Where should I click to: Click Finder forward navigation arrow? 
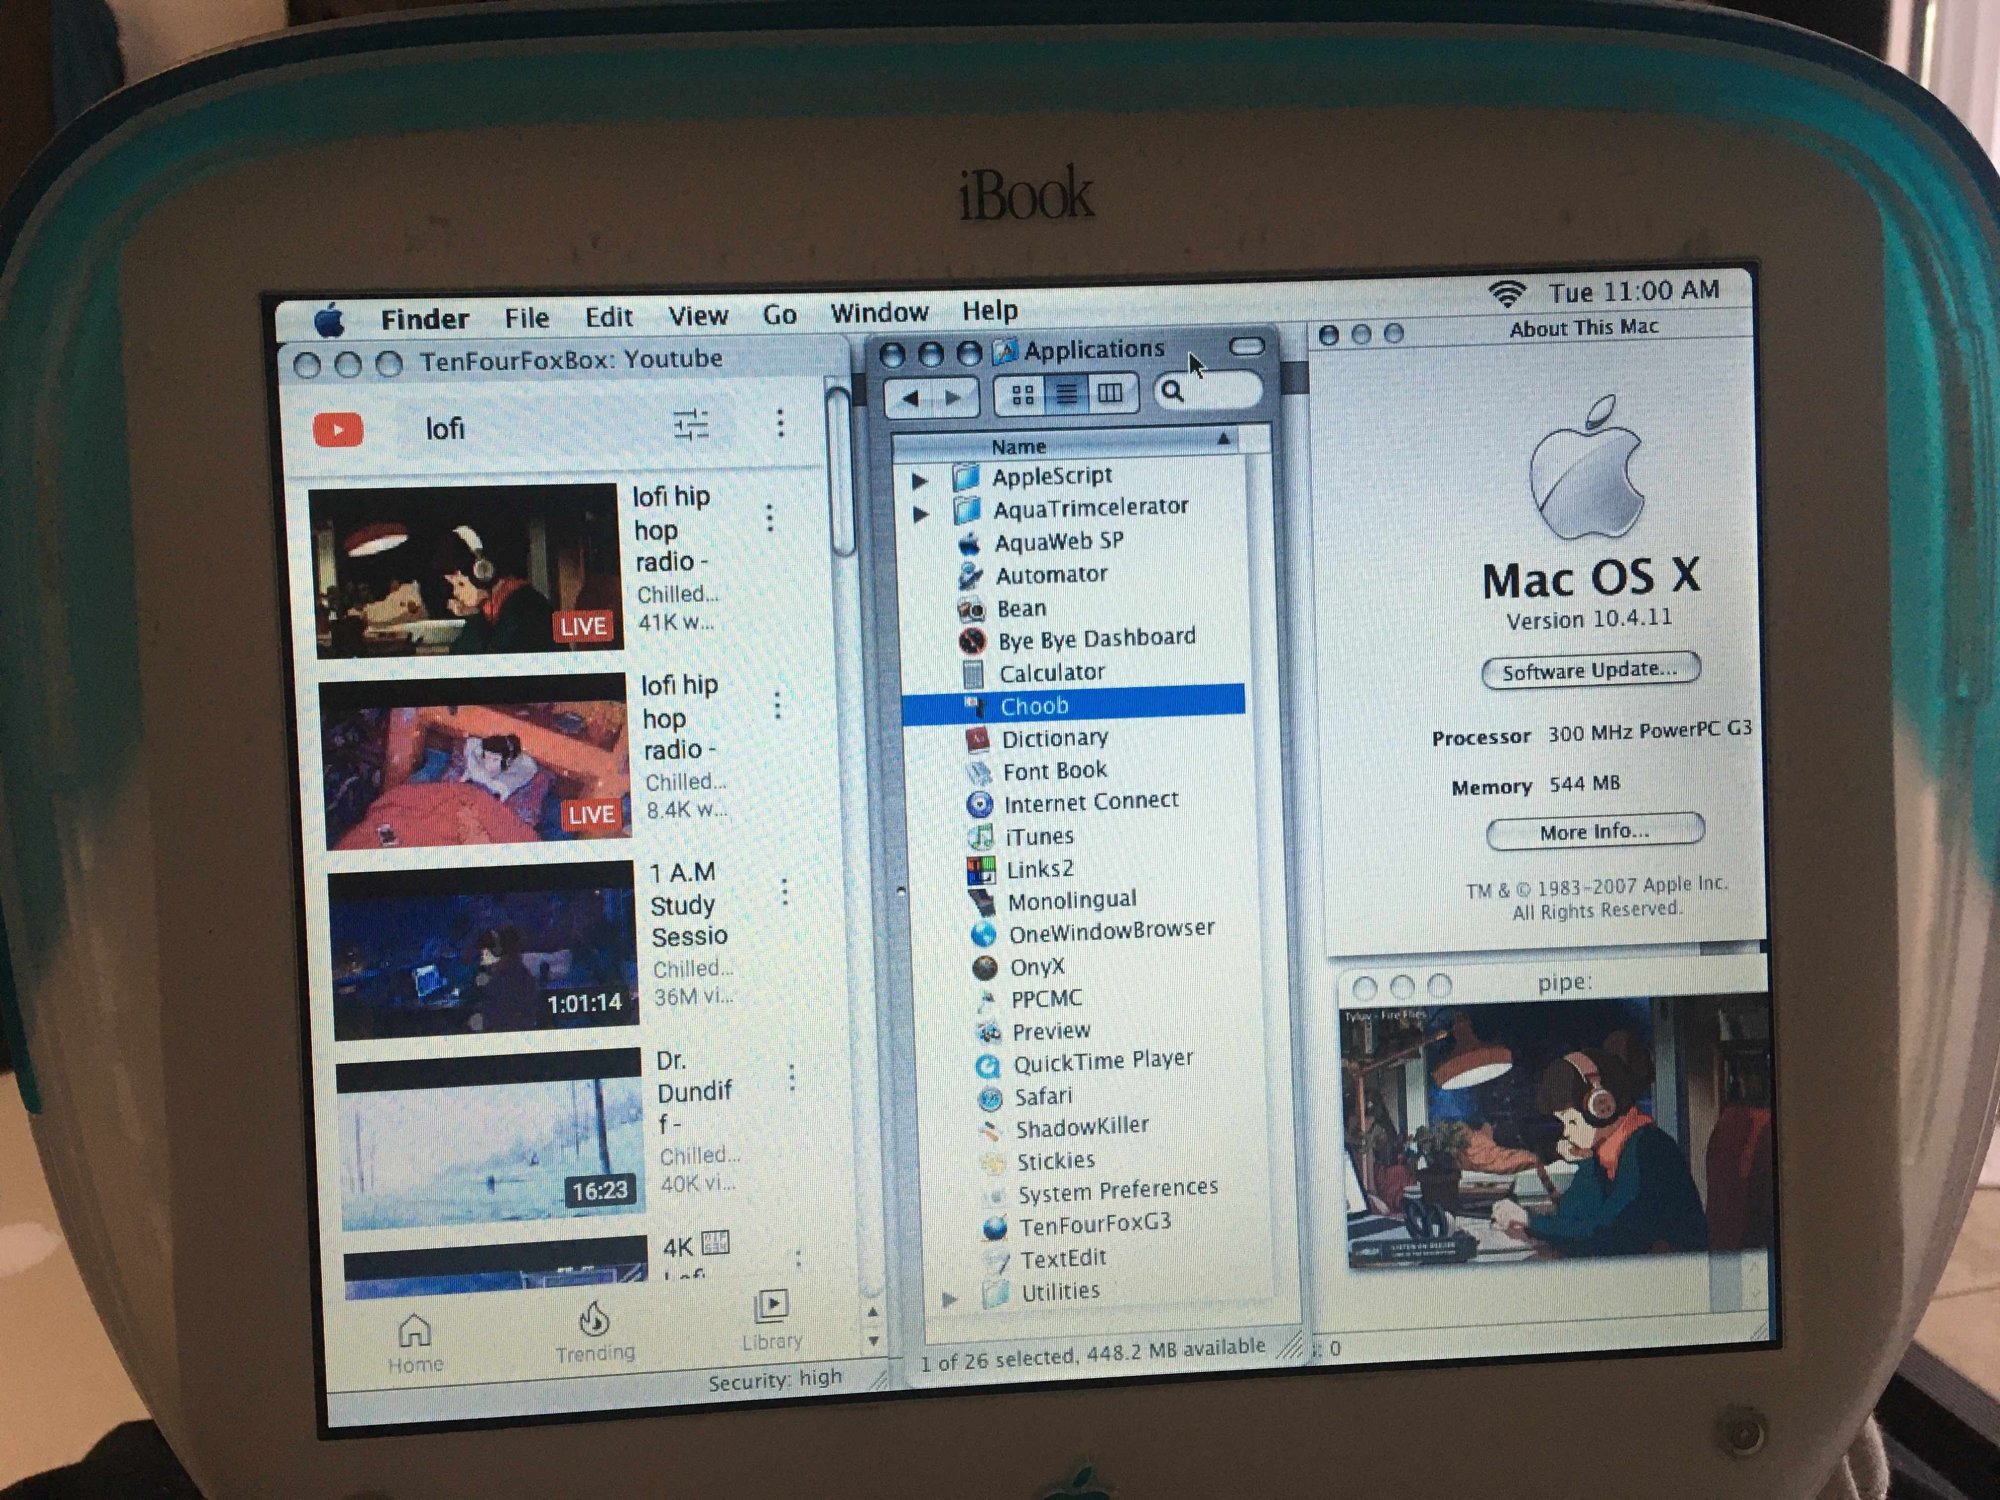coord(954,398)
